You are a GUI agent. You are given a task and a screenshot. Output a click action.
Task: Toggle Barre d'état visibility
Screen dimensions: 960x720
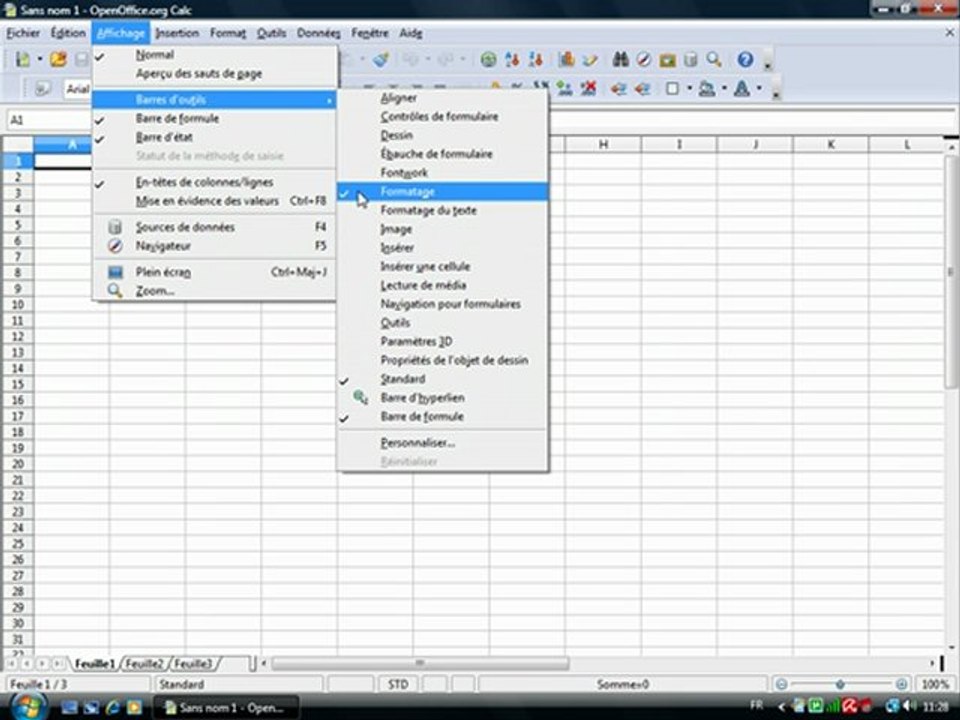tap(214, 137)
